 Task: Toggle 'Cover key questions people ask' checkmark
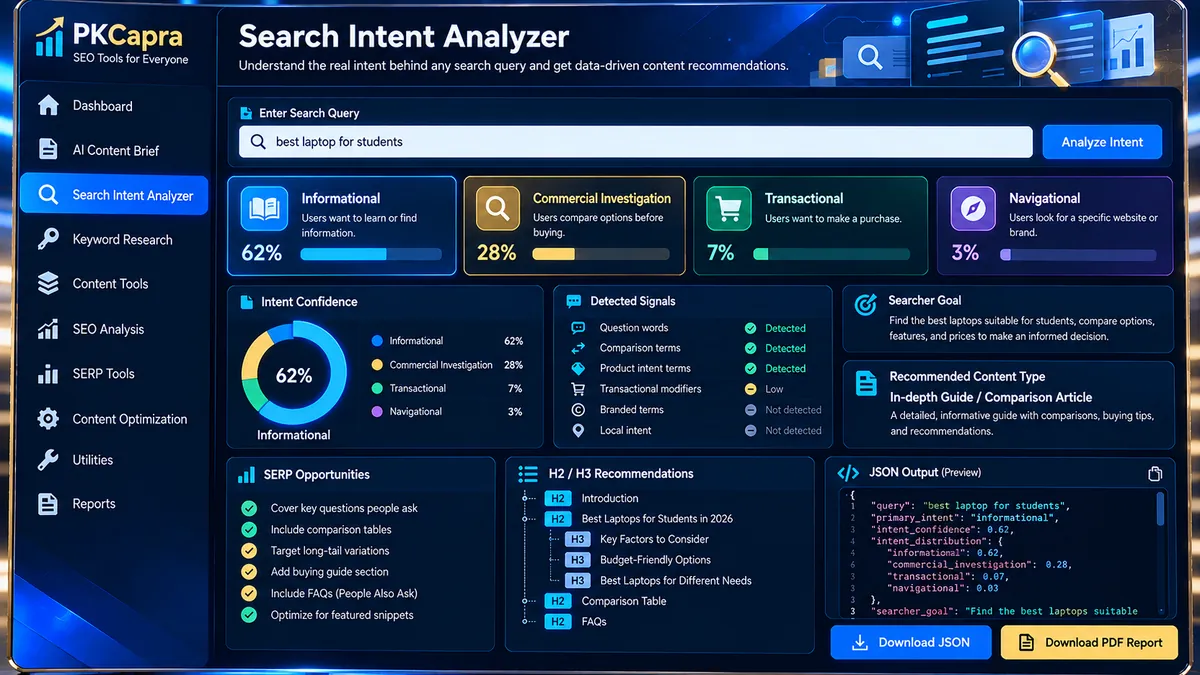249,508
